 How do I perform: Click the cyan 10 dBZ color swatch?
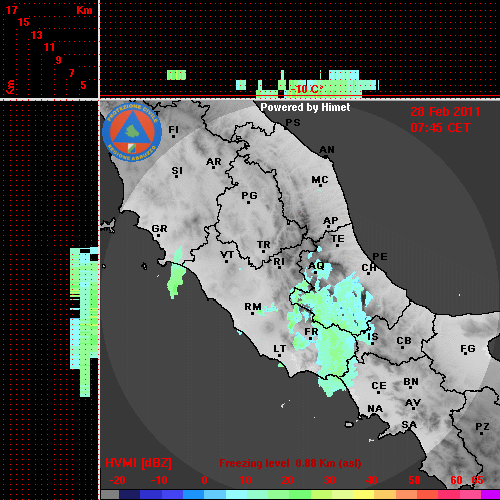click(237, 495)
